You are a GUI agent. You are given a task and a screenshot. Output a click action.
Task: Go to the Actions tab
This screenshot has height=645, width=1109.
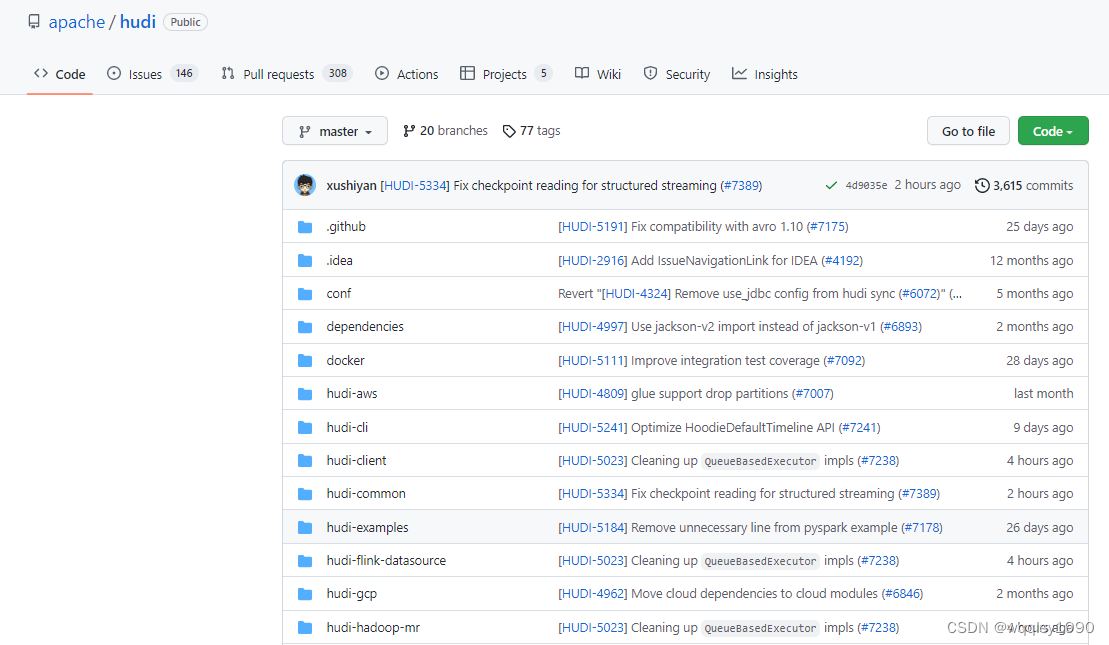tap(407, 74)
